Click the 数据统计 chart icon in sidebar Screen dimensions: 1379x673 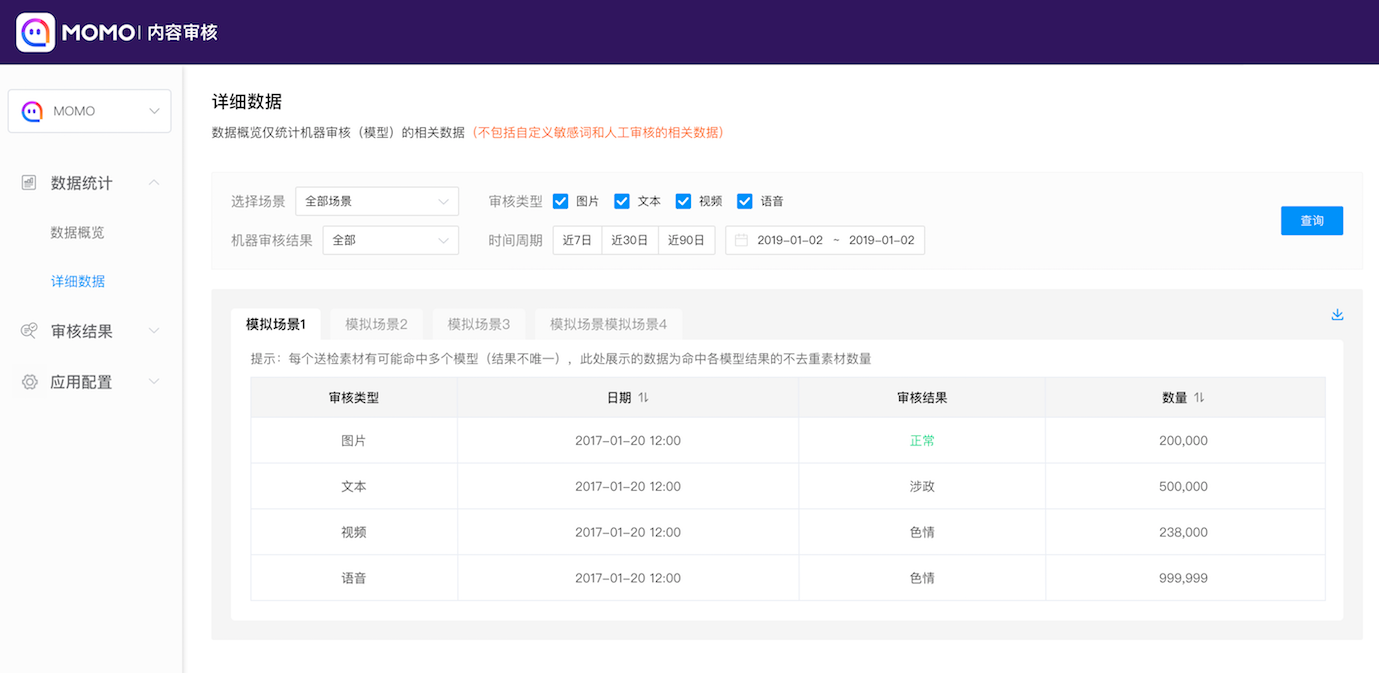pyautogui.click(x=29, y=183)
